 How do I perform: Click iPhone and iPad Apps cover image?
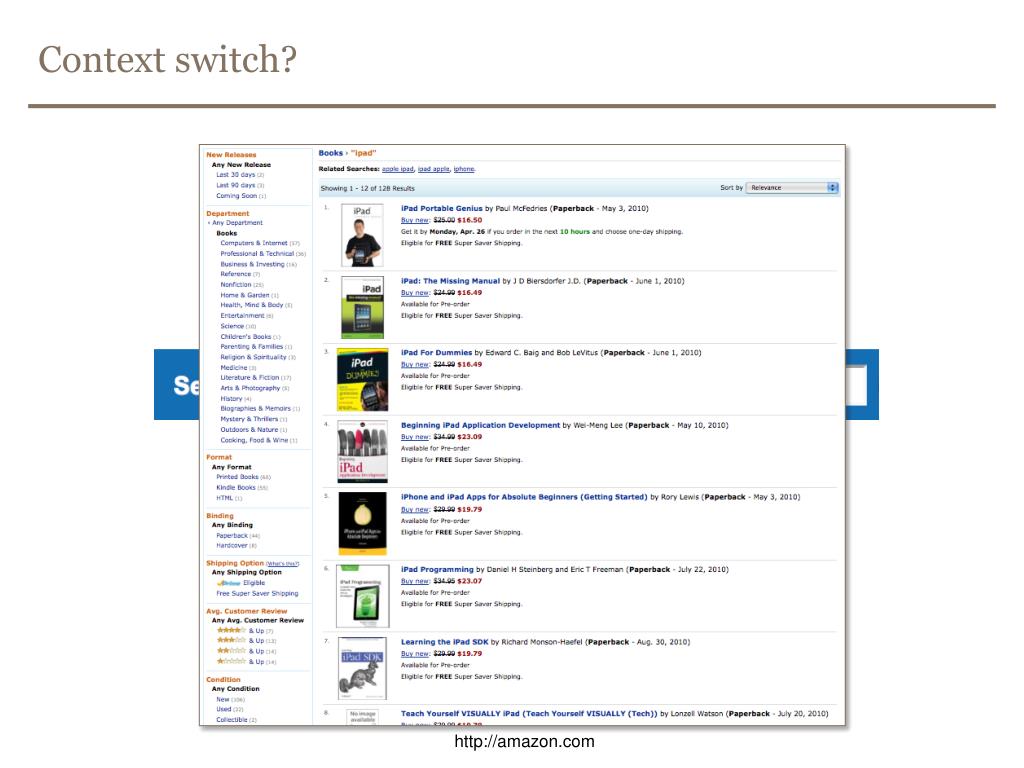[x=362, y=524]
